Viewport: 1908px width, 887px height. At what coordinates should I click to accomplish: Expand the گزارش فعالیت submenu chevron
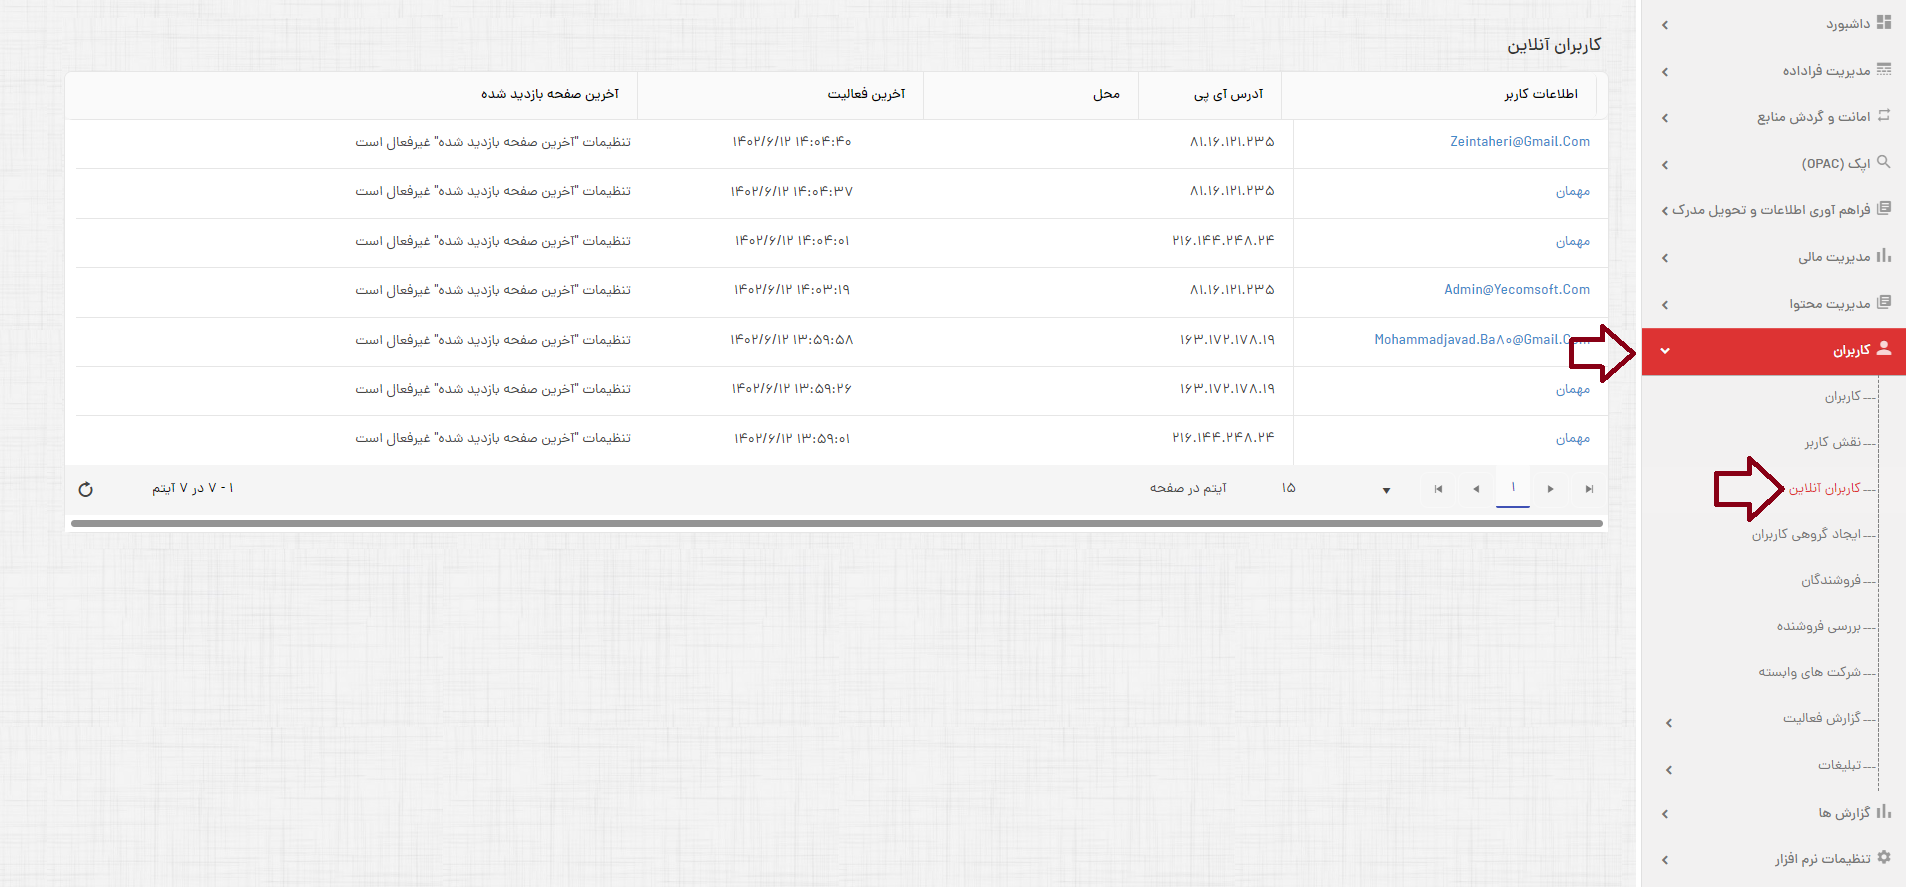tap(1668, 723)
